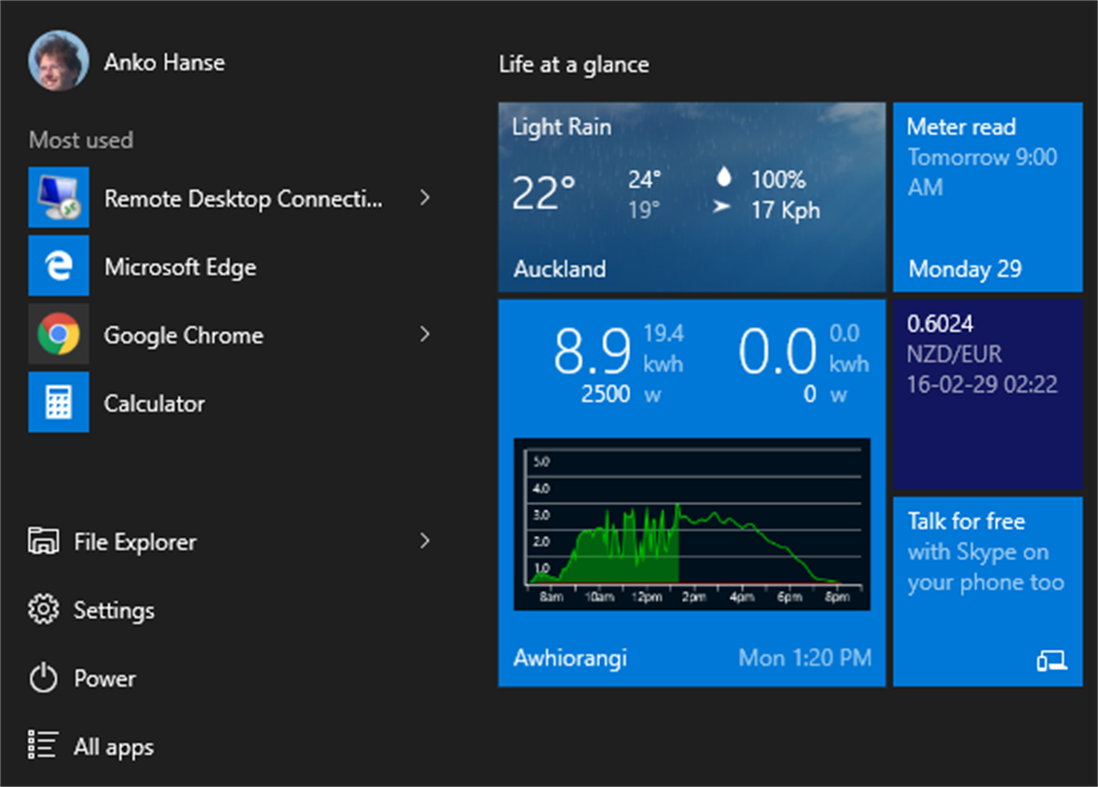Click the Meter read reminder tile
The image size is (1098, 787).
[987, 197]
